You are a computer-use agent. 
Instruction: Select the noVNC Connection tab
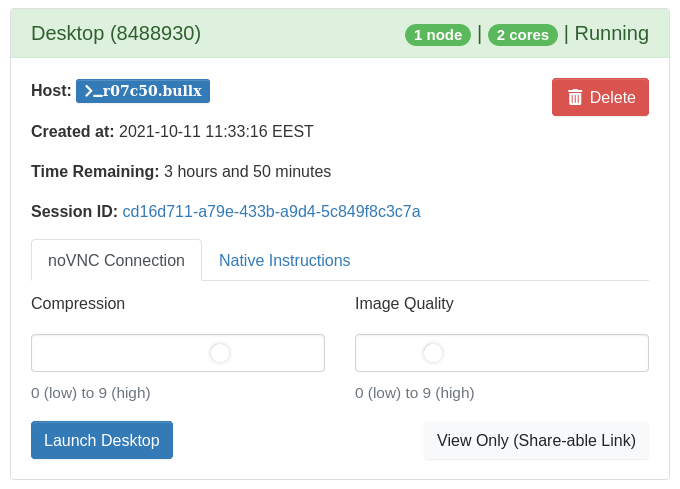pos(116,260)
